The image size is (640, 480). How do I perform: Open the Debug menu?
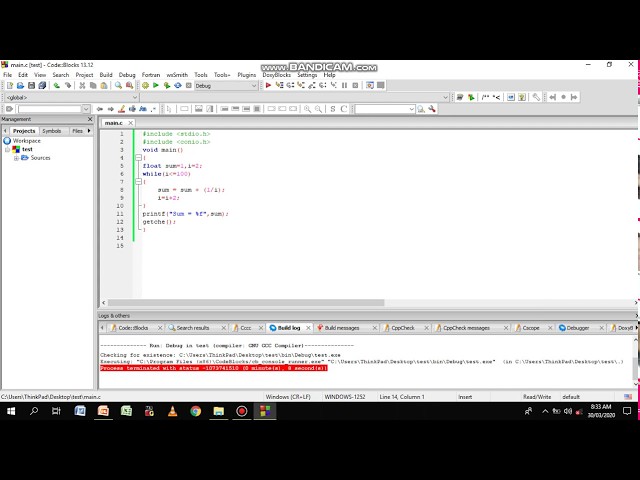[x=127, y=75]
